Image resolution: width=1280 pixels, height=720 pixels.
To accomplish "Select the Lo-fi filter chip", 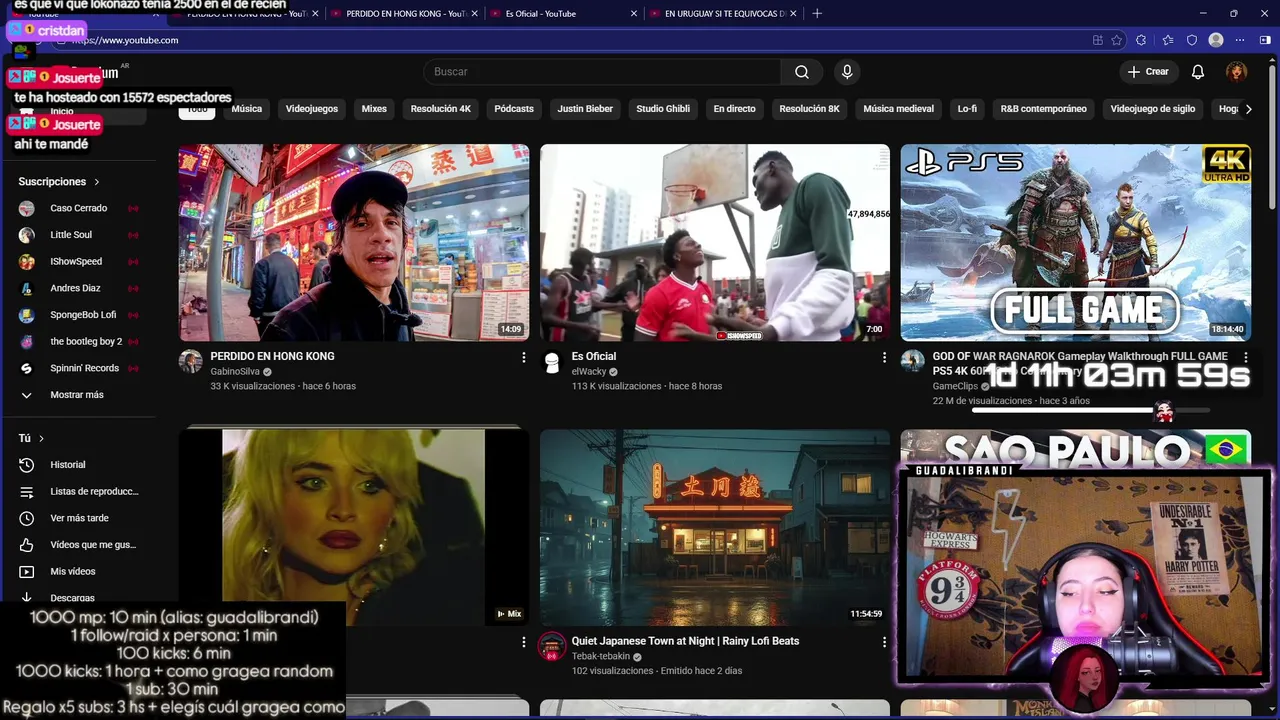I will [x=967, y=109].
